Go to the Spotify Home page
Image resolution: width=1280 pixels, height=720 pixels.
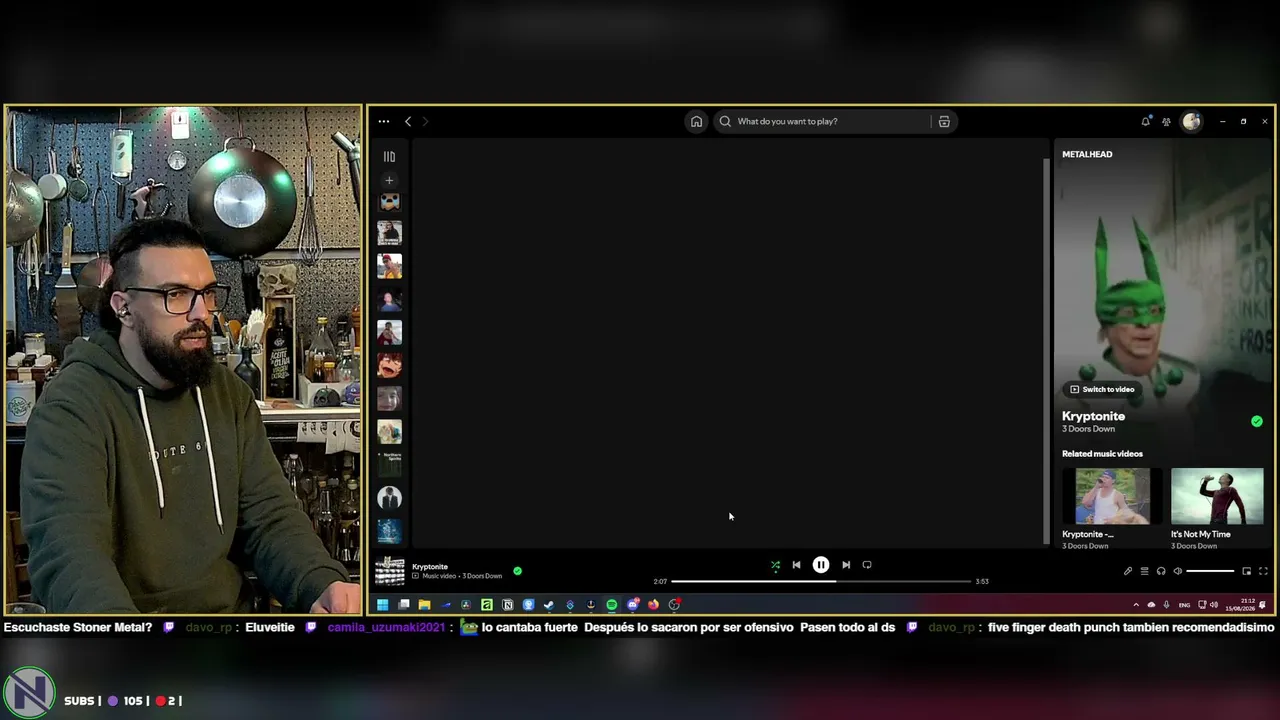pyautogui.click(x=696, y=122)
